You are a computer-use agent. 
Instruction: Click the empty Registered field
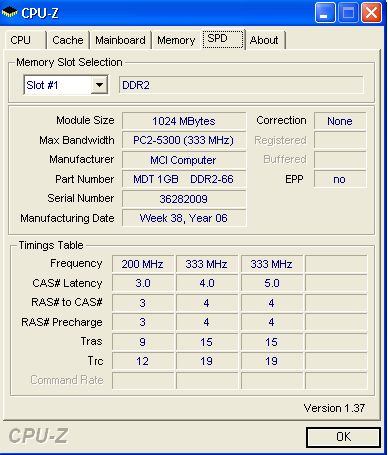pyautogui.click(x=340, y=140)
